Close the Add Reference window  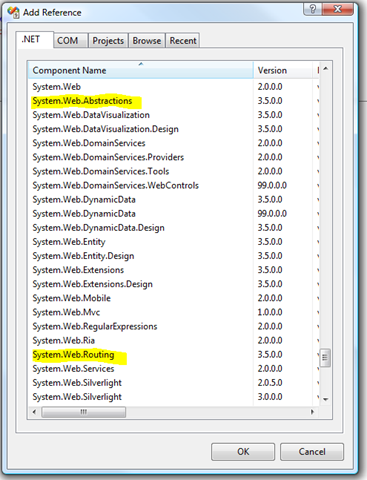pos(337,9)
